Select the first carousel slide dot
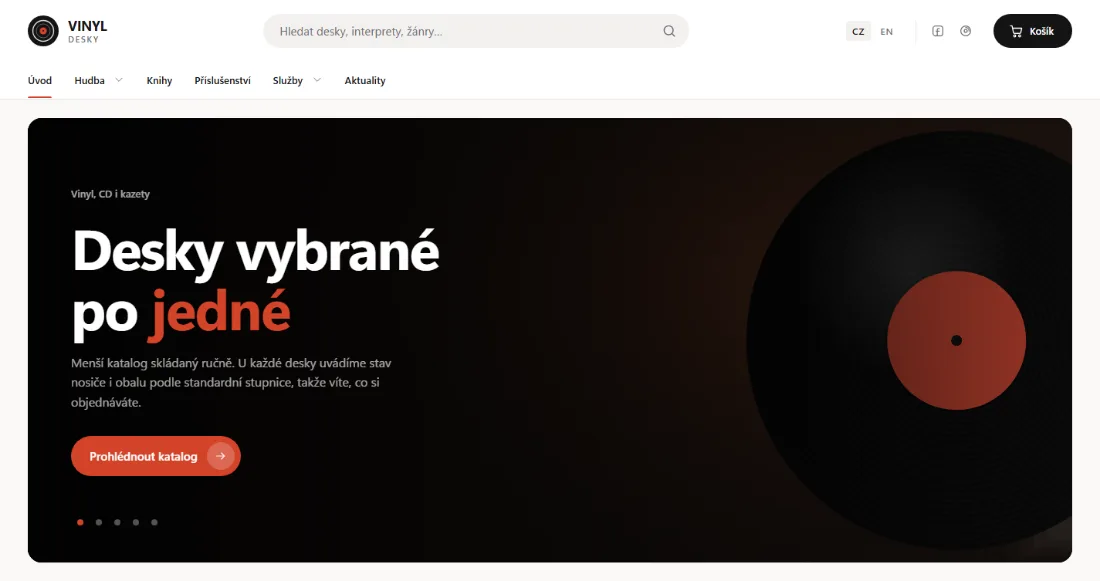 pos(80,522)
